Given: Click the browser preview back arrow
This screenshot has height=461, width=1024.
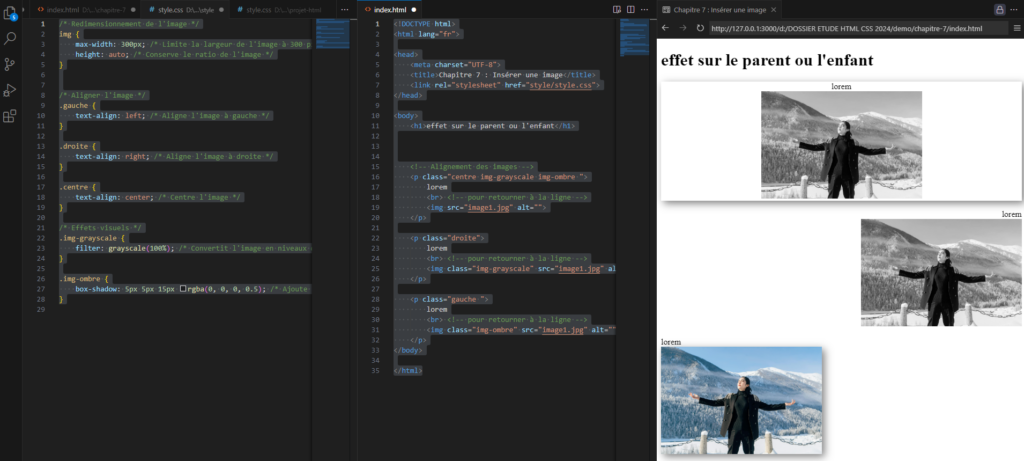Looking at the screenshot, I should 667,28.
